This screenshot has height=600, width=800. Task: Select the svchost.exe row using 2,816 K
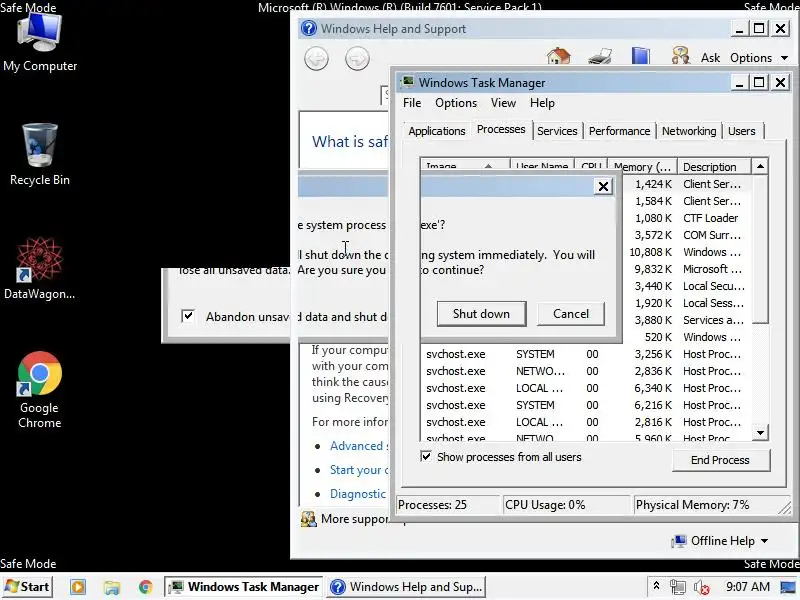point(586,422)
